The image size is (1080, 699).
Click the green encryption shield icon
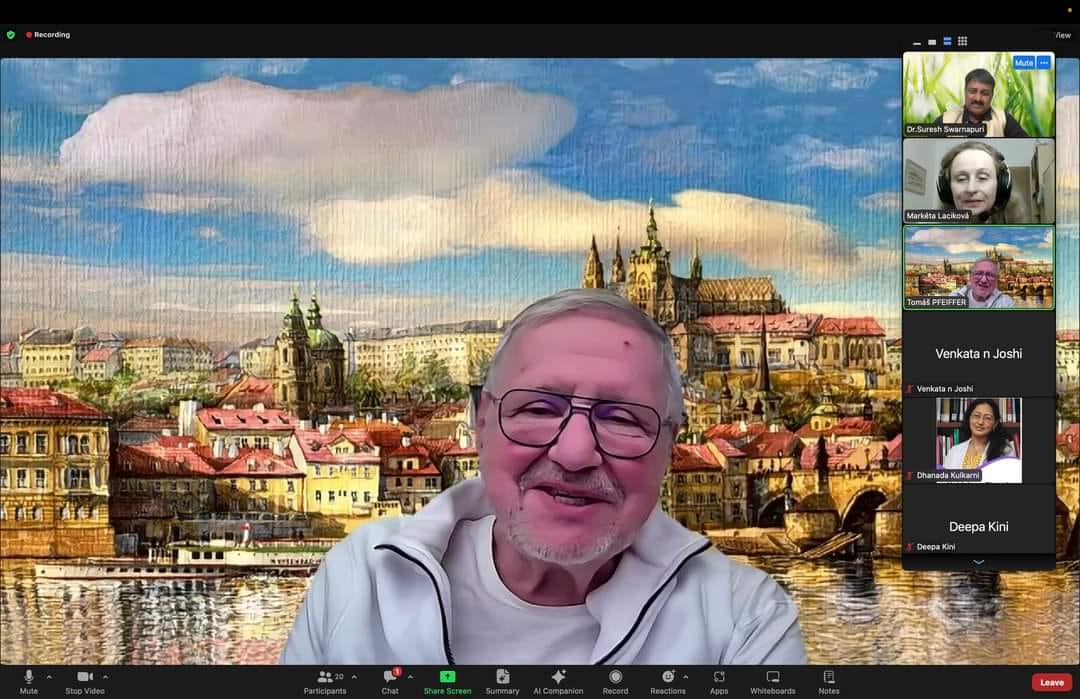pos(11,34)
